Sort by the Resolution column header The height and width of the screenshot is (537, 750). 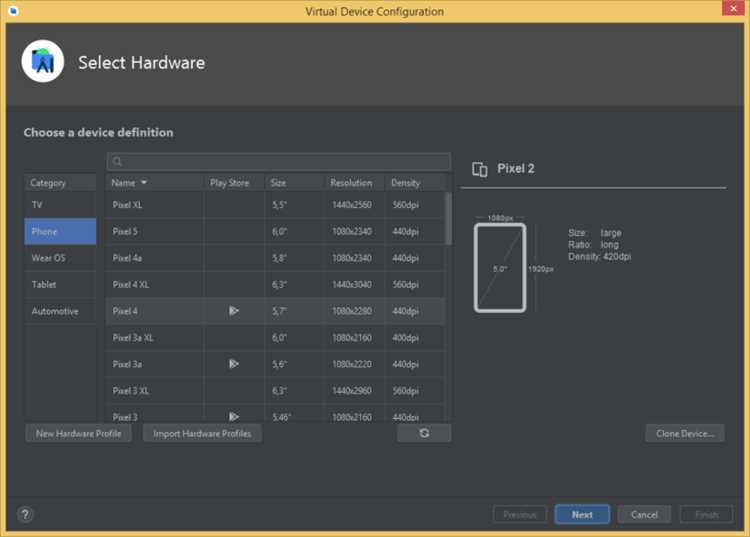click(351, 183)
